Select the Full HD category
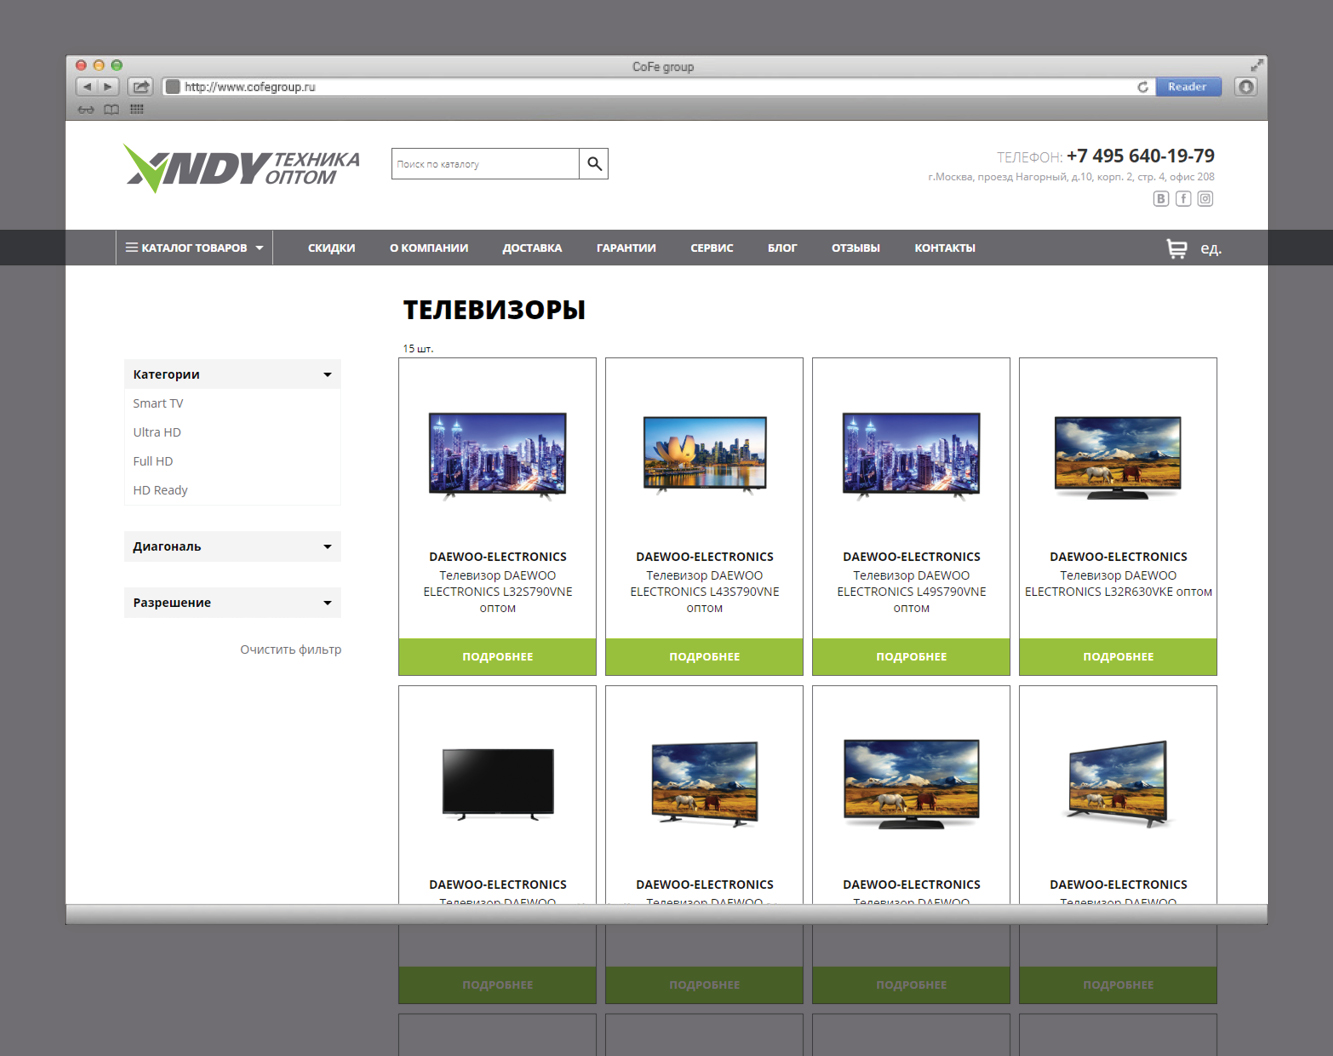This screenshot has width=1333, height=1056. point(153,461)
